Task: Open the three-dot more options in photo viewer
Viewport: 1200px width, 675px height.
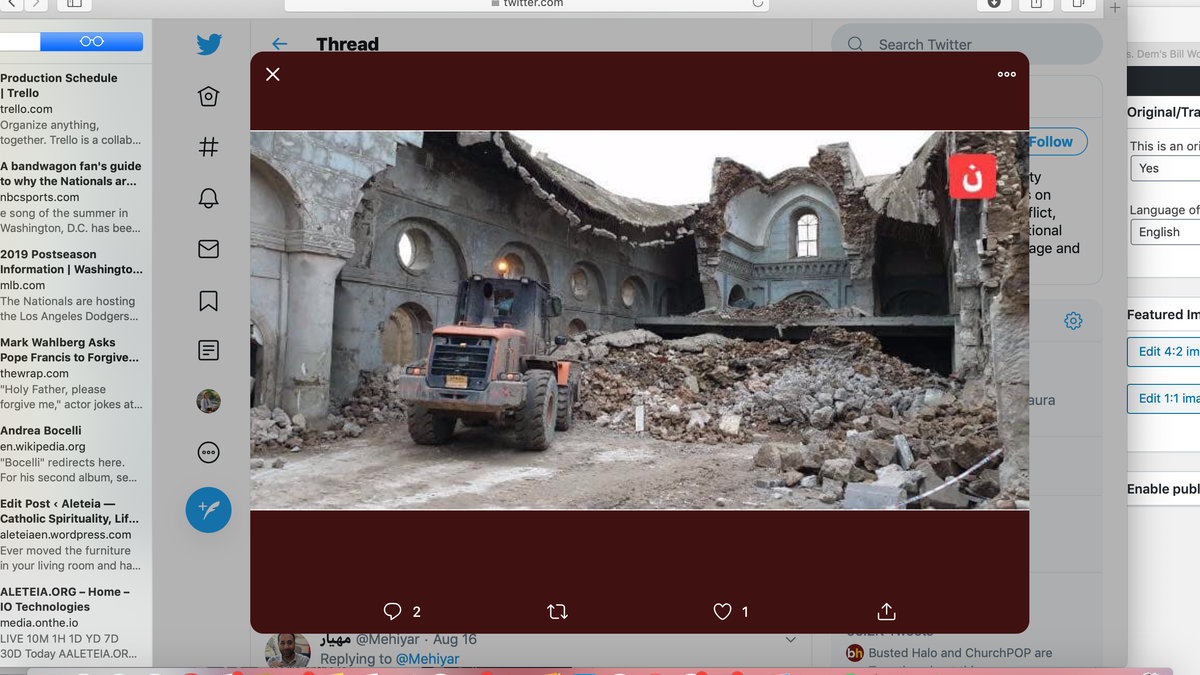Action: coord(1006,74)
